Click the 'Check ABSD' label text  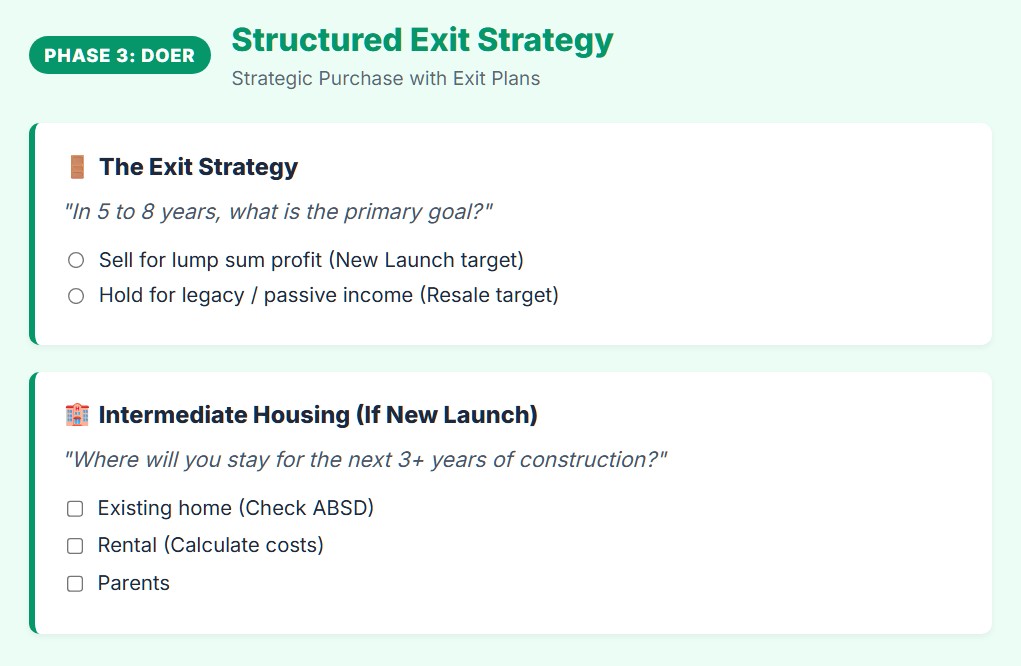(305, 508)
